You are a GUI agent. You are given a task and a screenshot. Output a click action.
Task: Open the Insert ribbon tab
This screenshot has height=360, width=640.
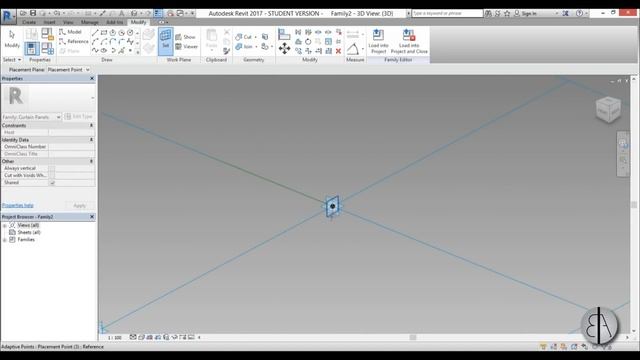(x=49, y=22)
